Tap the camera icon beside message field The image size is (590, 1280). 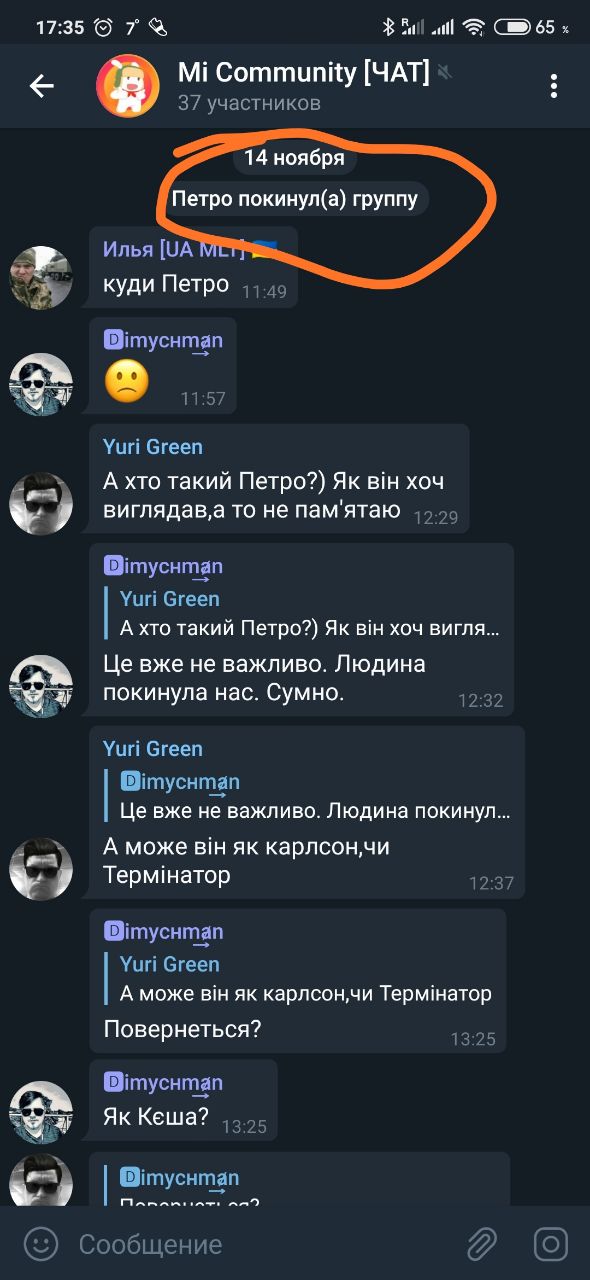pyautogui.click(x=551, y=1244)
